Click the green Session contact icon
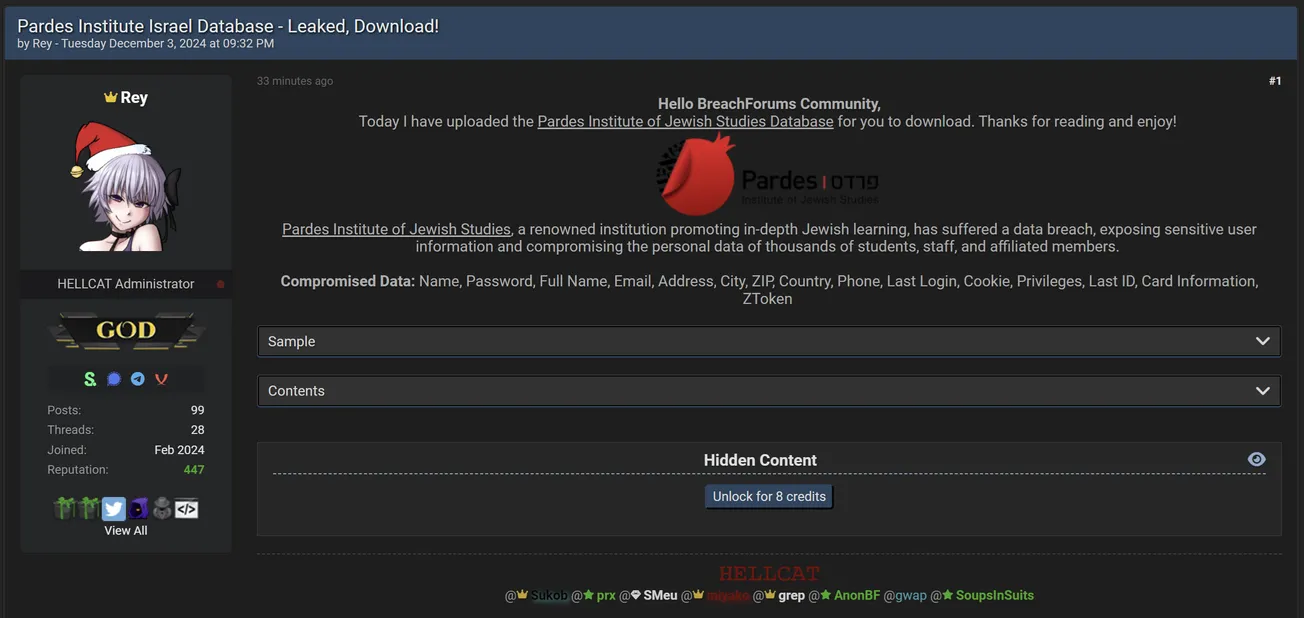The height and width of the screenshot is (618, 1304). 90,379
